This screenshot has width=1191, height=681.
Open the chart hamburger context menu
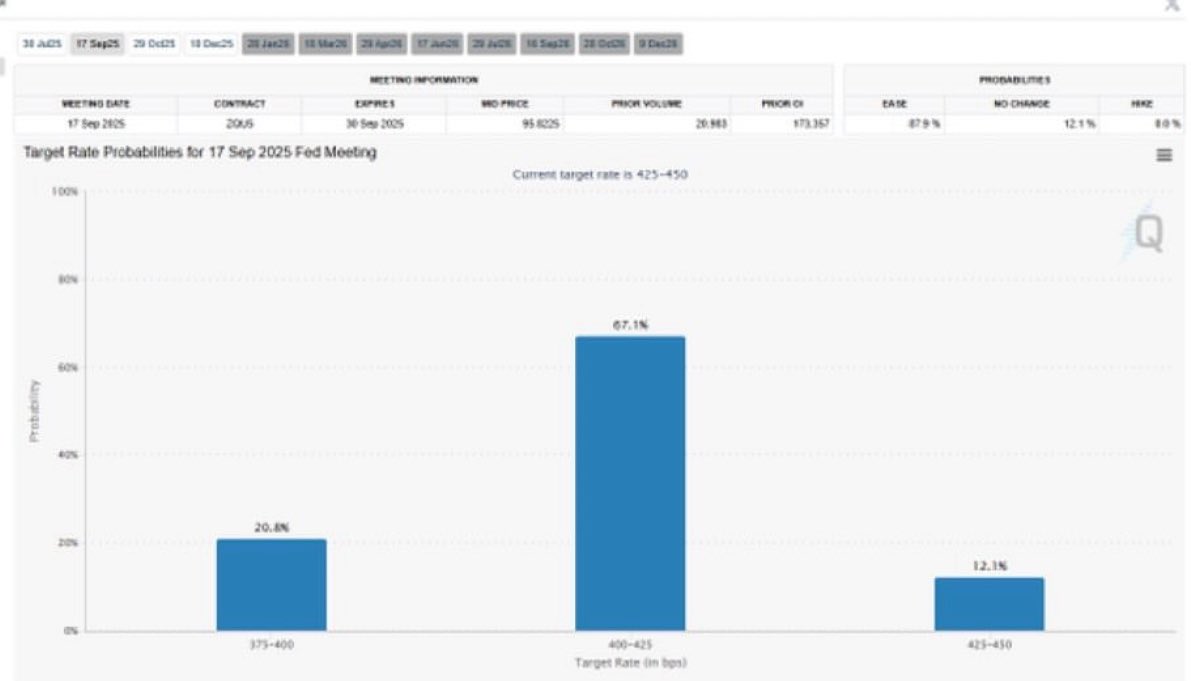[x=1164, y=155]
